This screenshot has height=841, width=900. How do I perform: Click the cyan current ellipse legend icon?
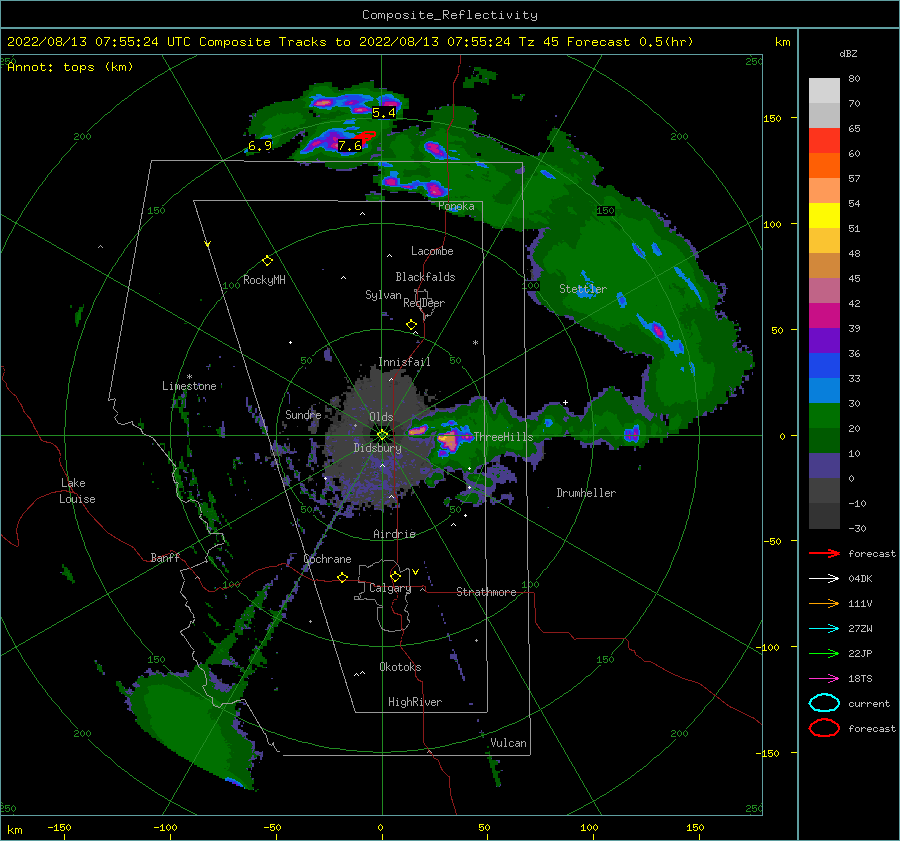(x=824, y=703)
